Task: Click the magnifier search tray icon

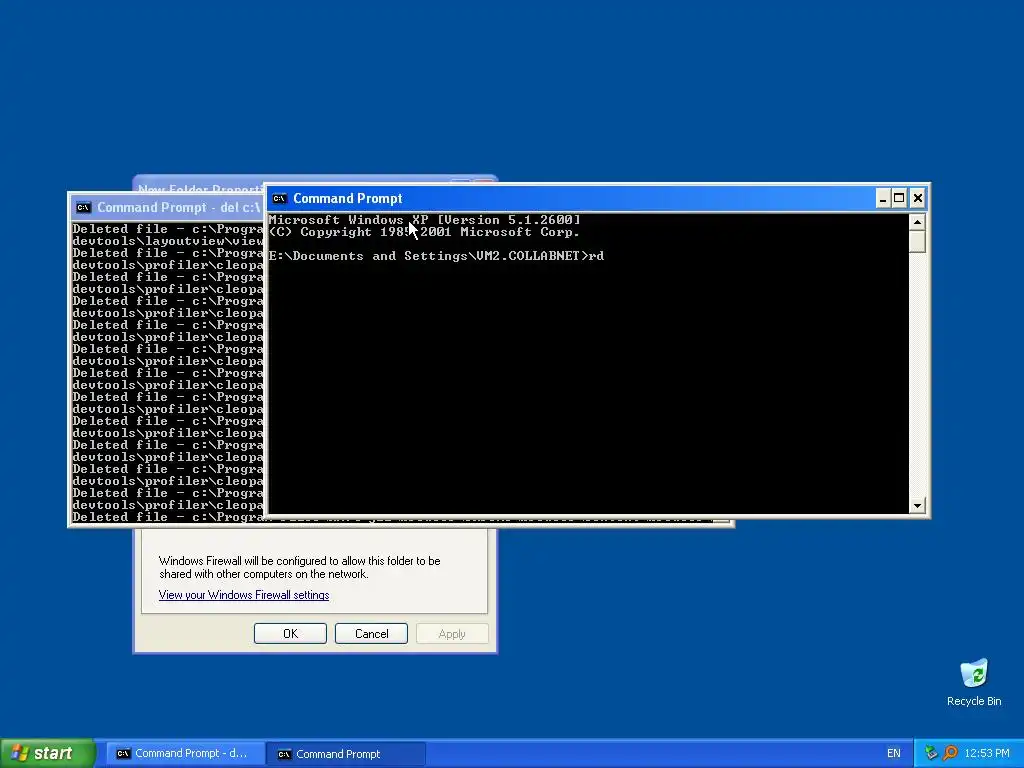Action: pos(950,753)
